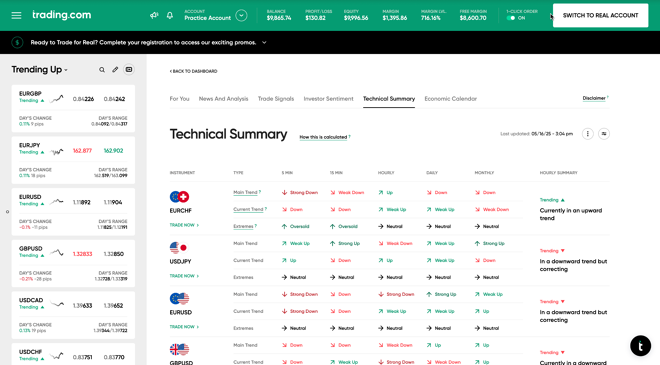Expand the registration promo banner chevron
This screenshot has height=365, width=660.
(264, 43)
